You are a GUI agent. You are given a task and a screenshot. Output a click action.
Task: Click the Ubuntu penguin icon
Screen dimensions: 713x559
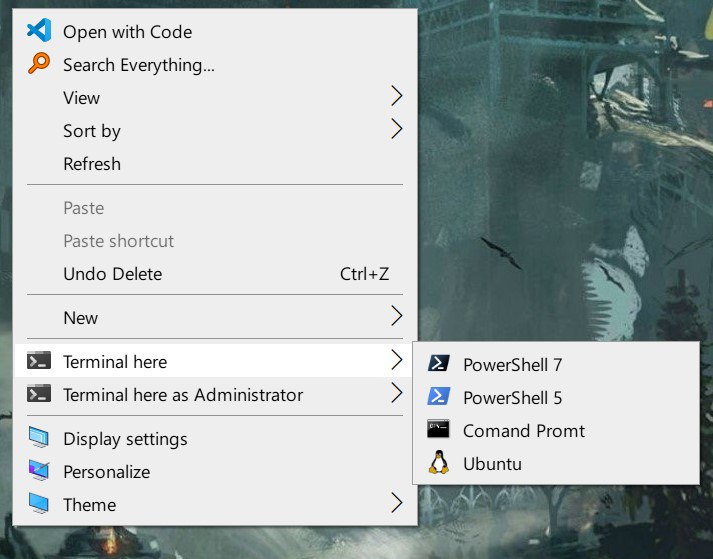coord(439,462)
